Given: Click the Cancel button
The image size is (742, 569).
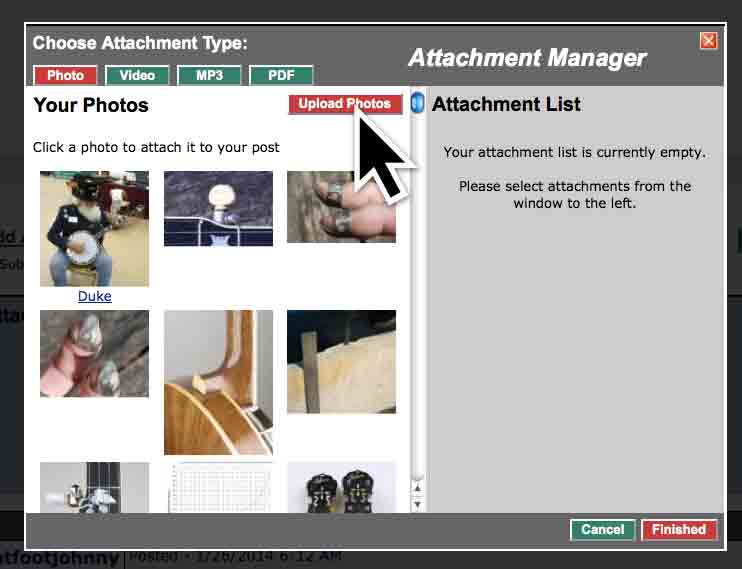Looking at the screenshot, I should 602,529.
